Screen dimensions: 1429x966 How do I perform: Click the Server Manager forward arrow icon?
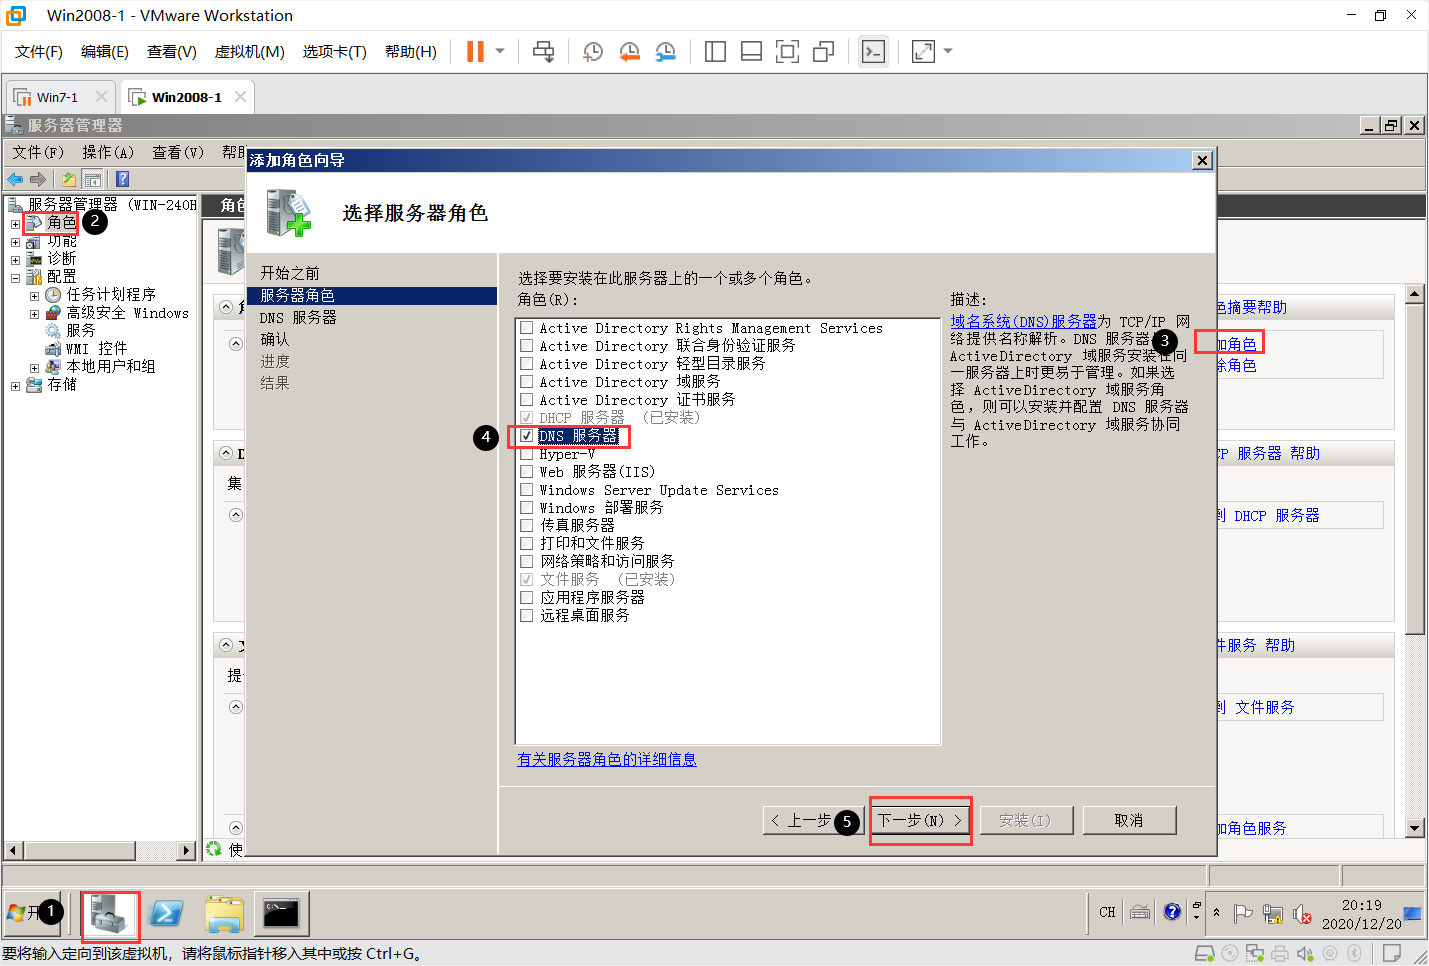[38, 179]
